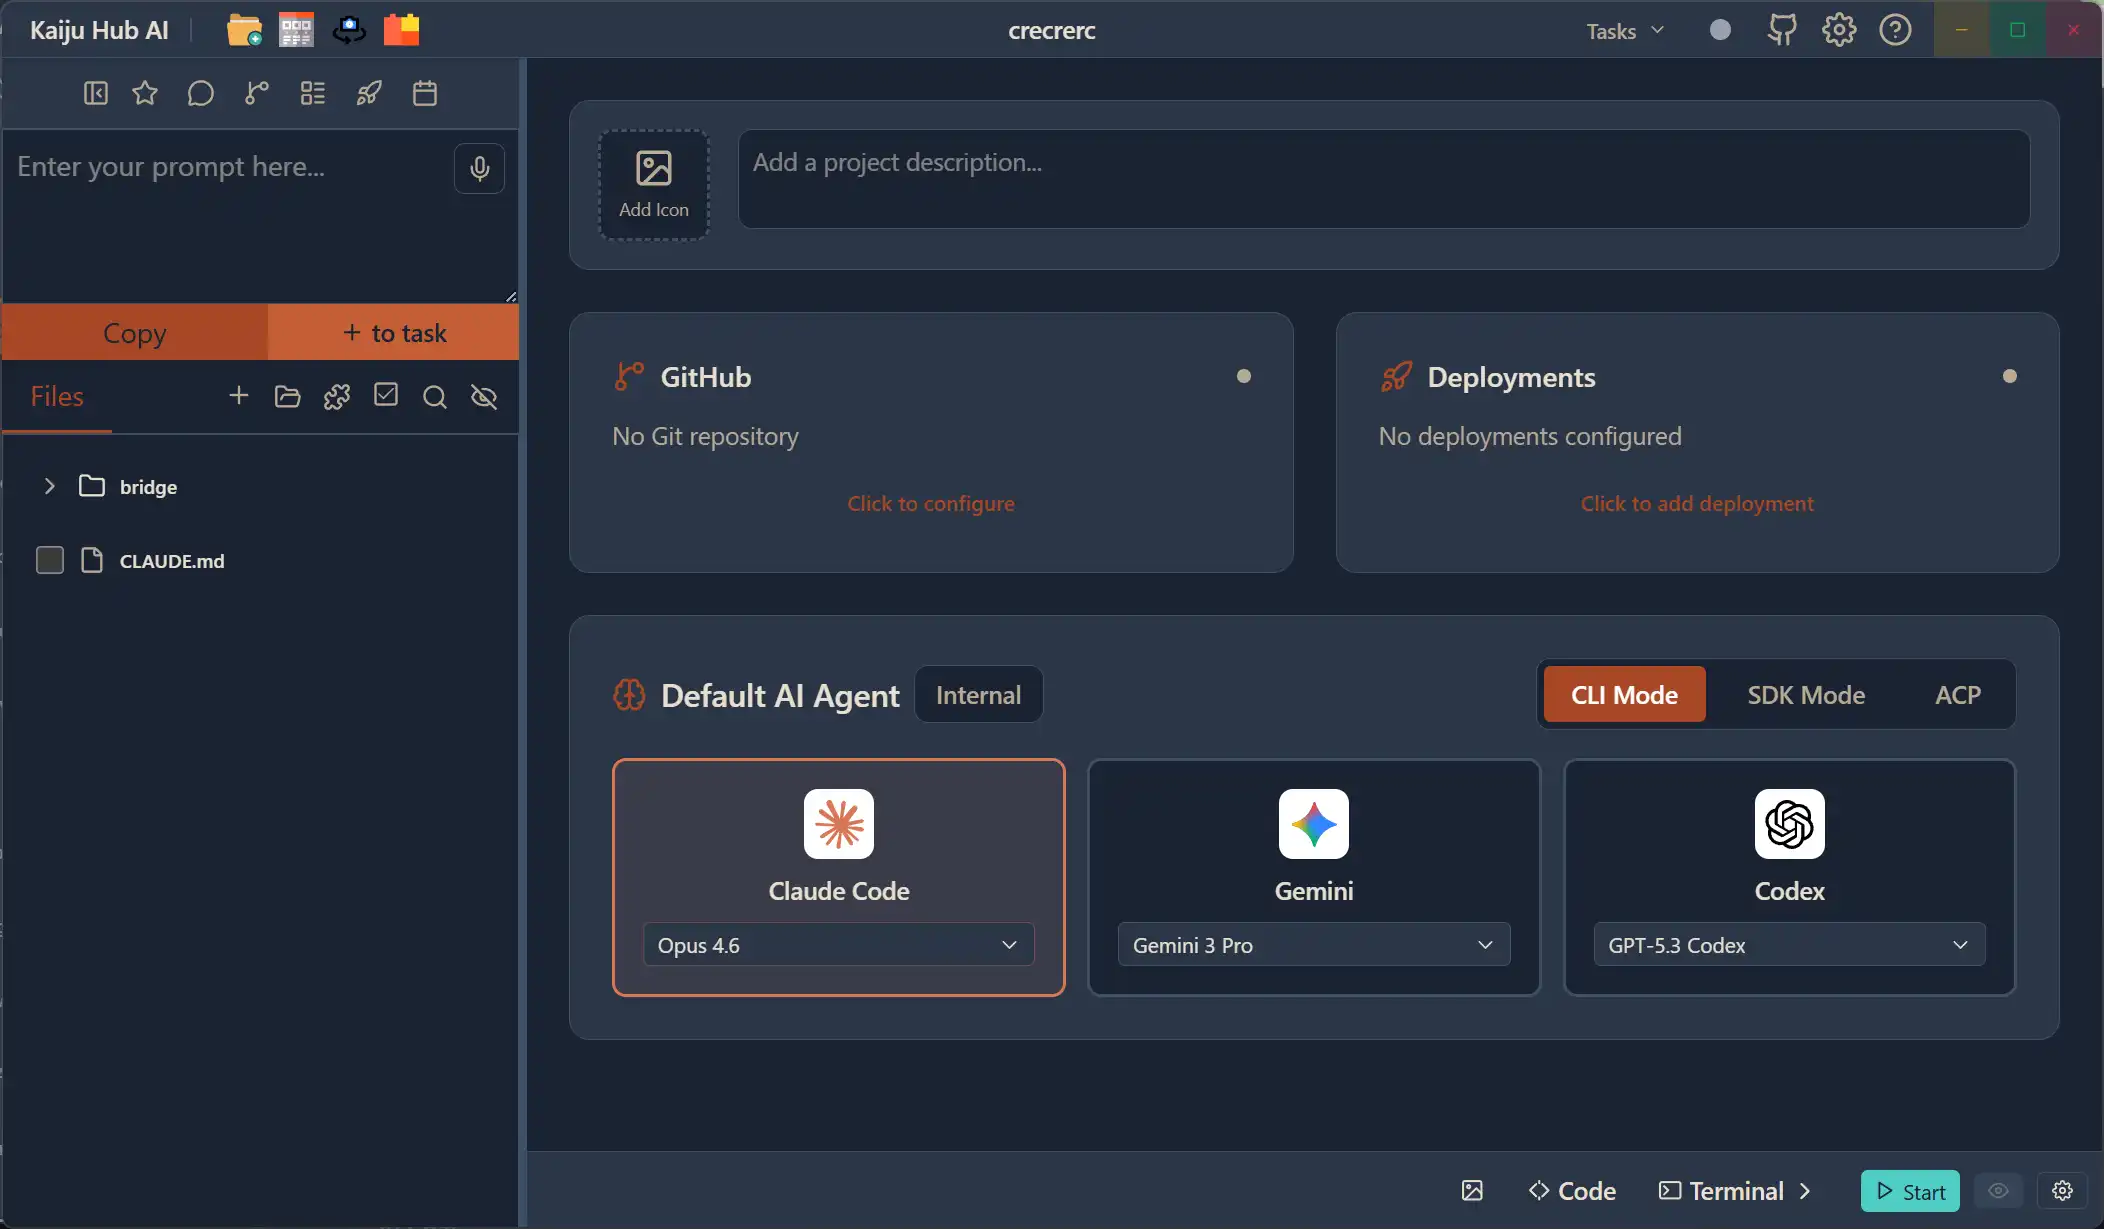Open the GPT-5.3 Codex model dropdown
Screen dimensions: 2104x1229
click(1789, 945)
